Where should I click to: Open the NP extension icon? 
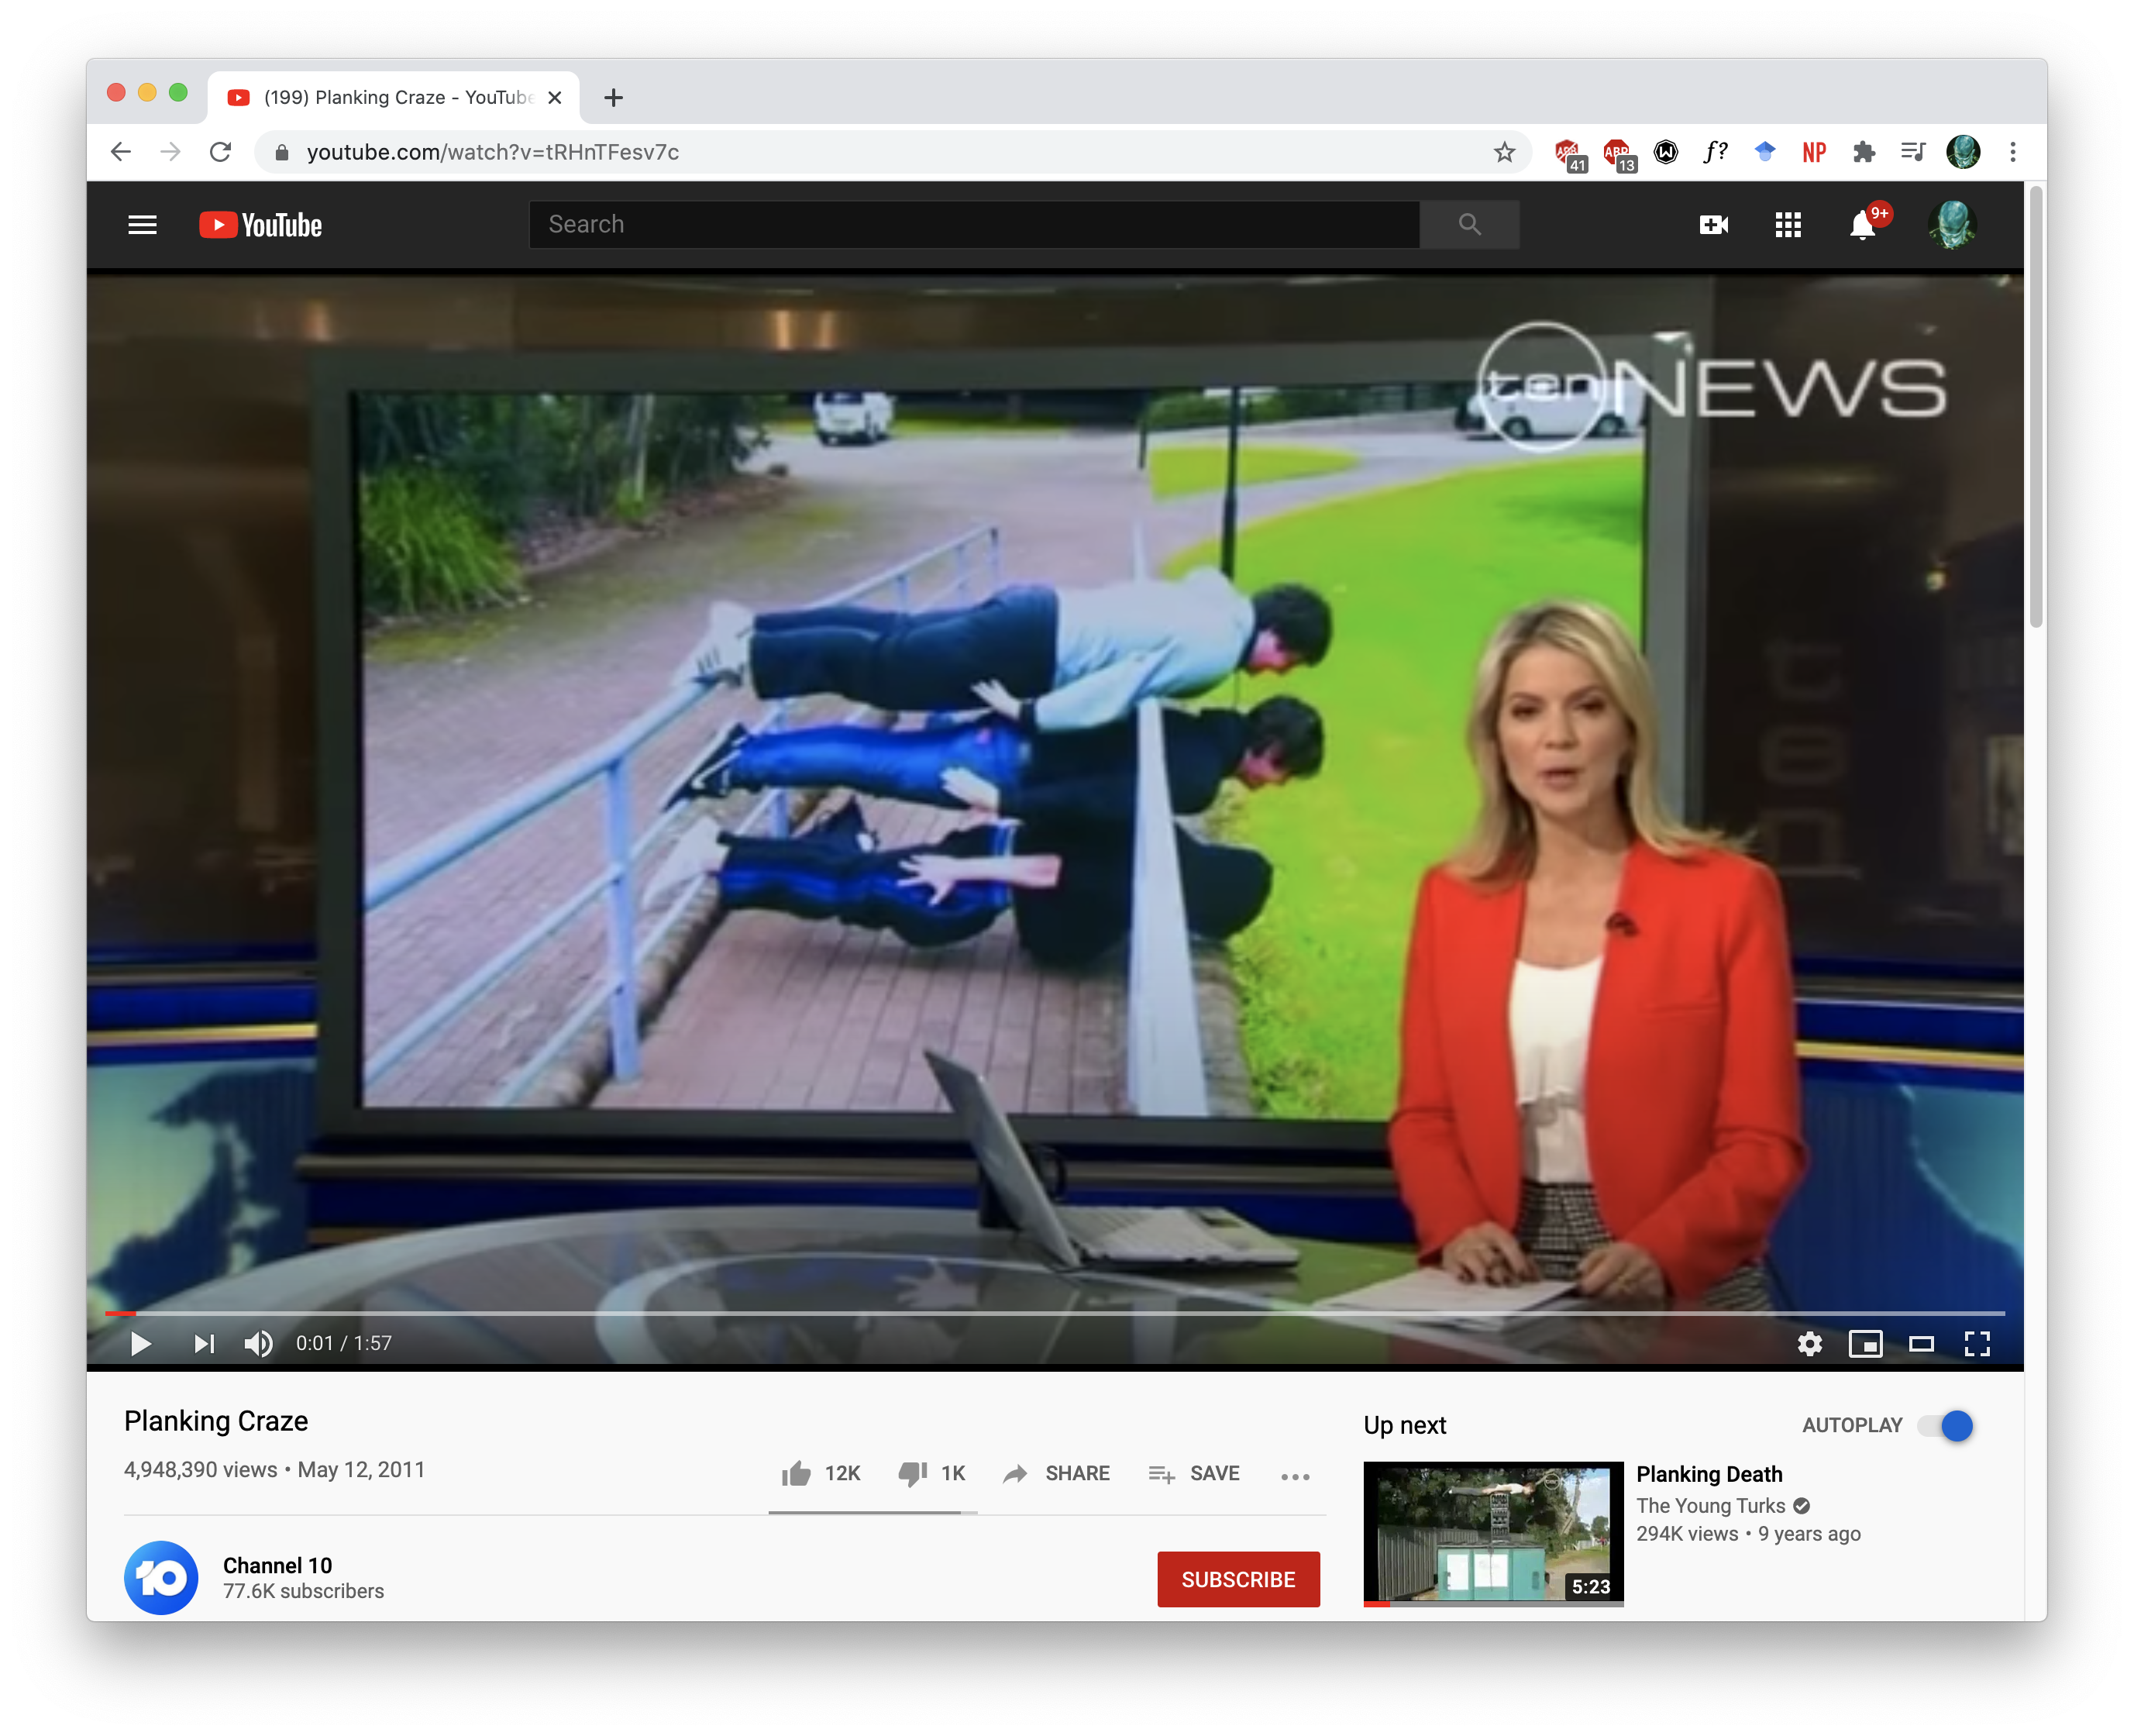click(x=1814, y=152)
